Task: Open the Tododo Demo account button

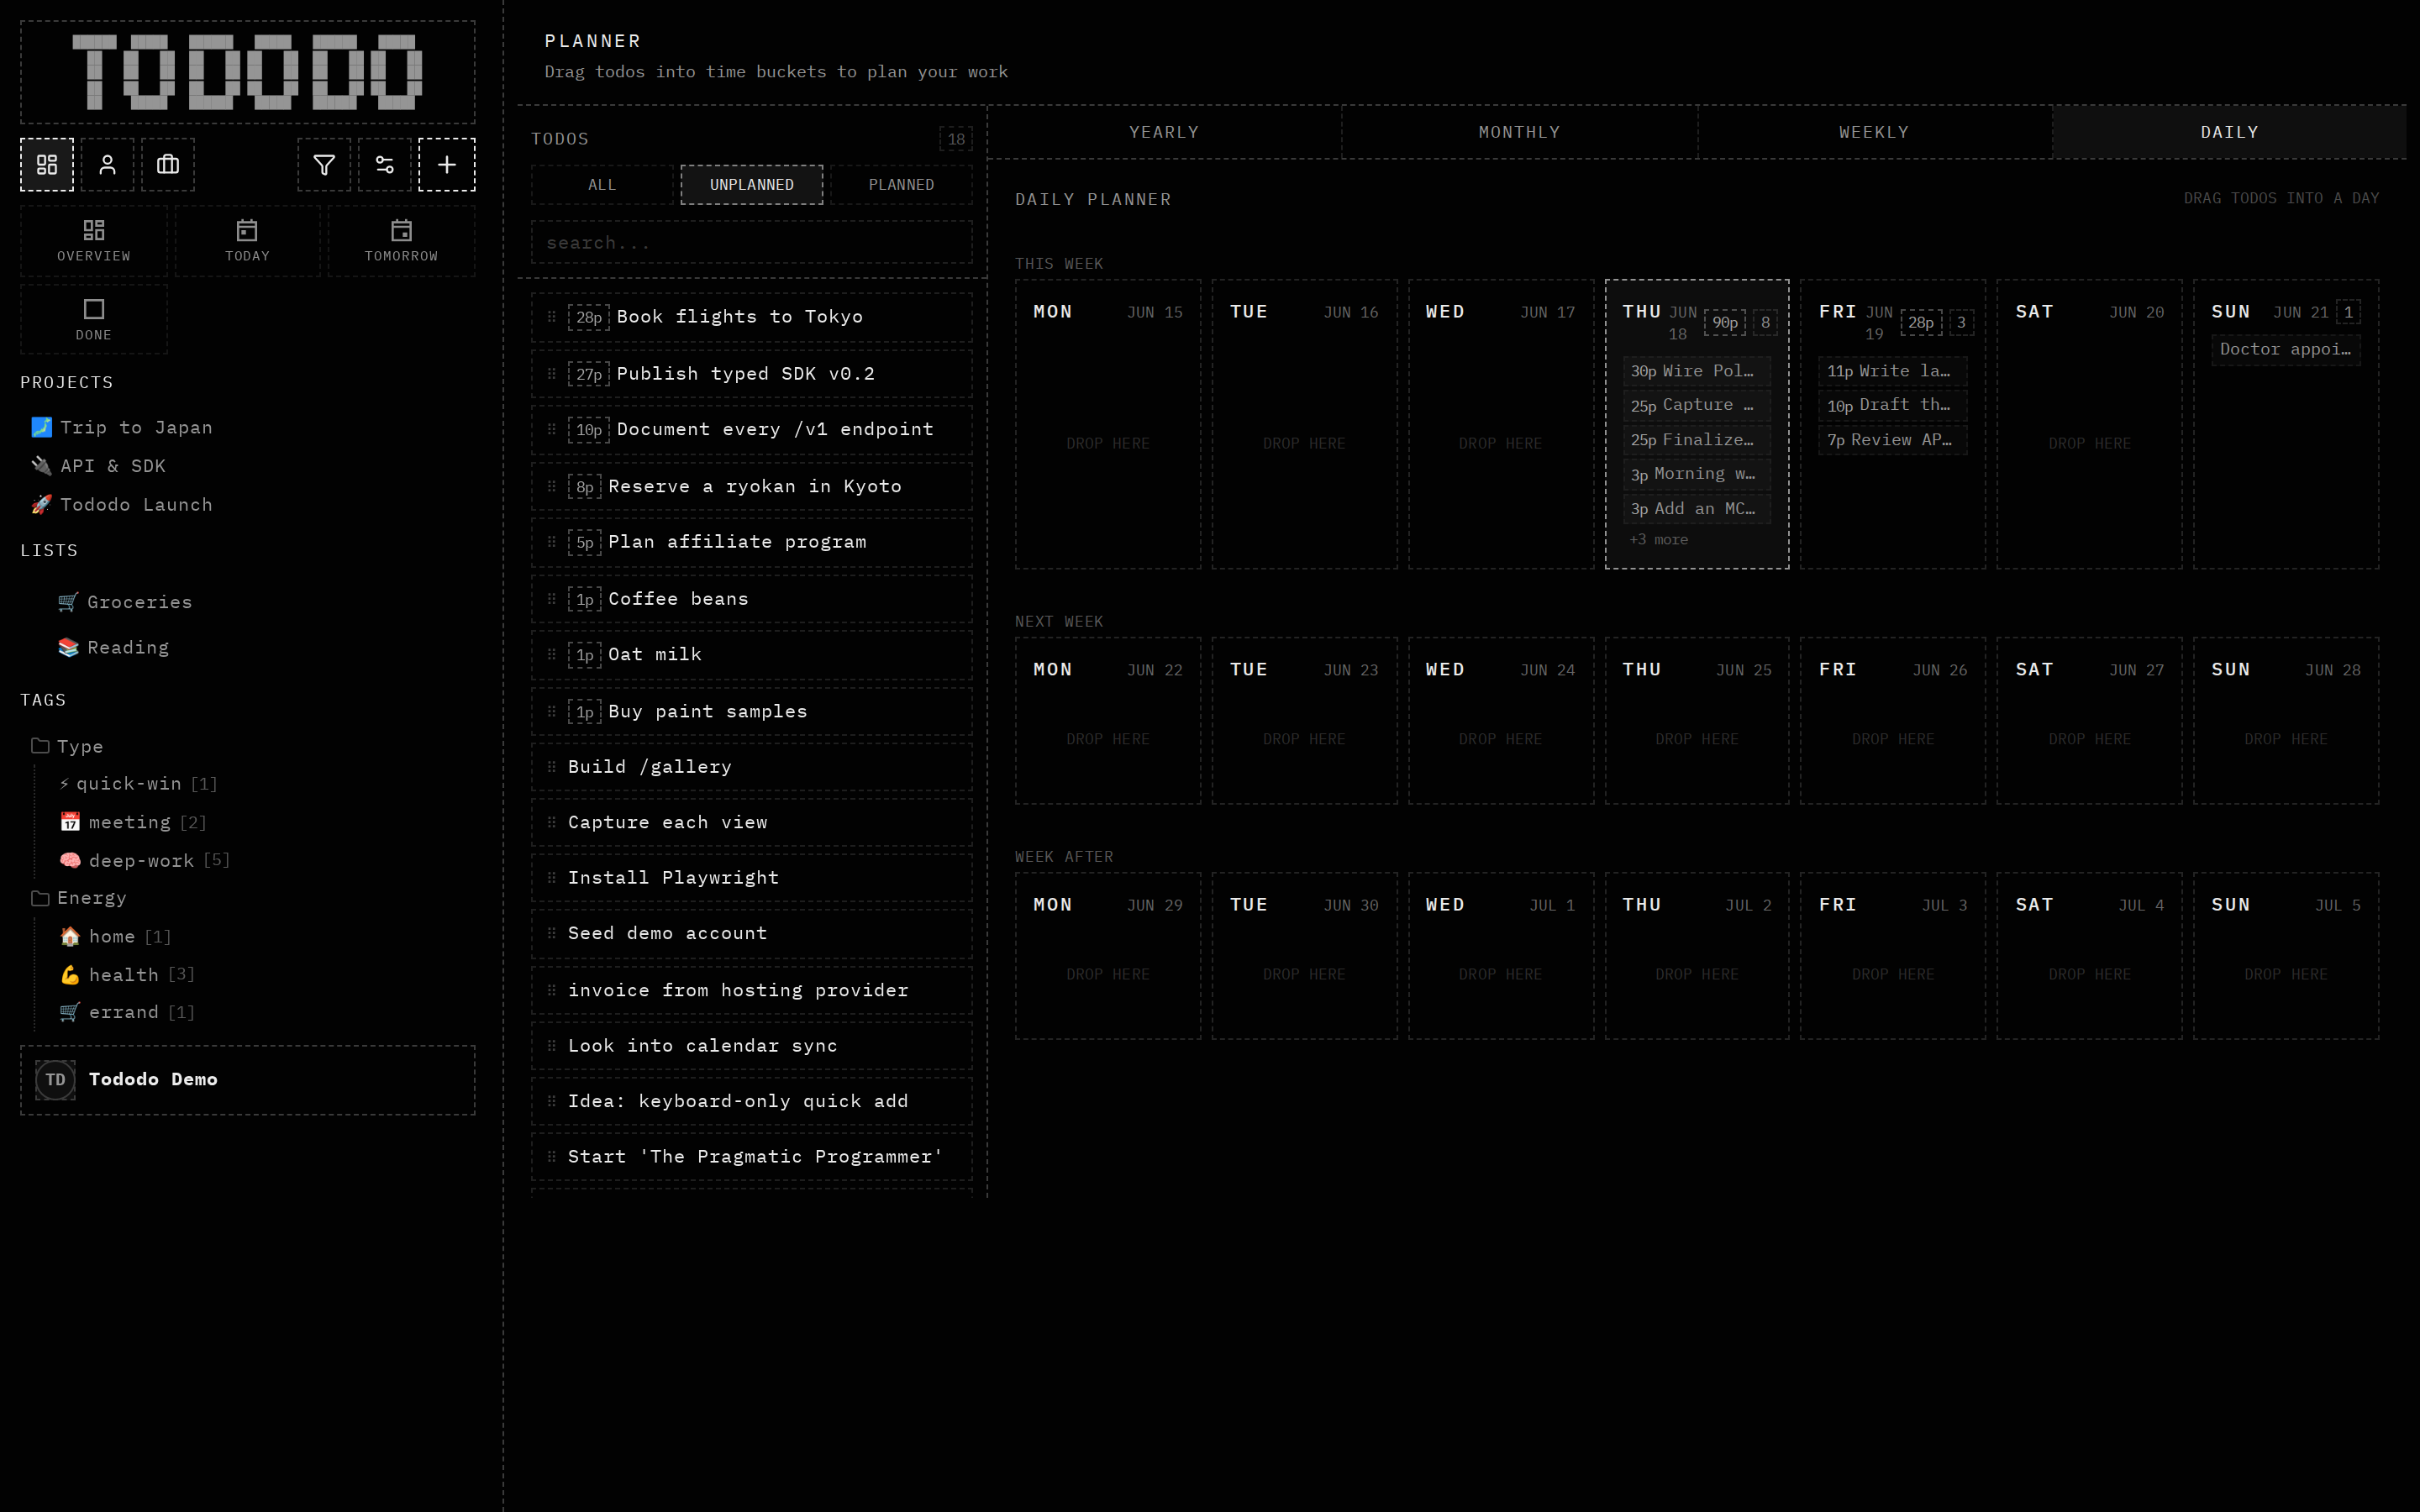Action: [248, 1080]
